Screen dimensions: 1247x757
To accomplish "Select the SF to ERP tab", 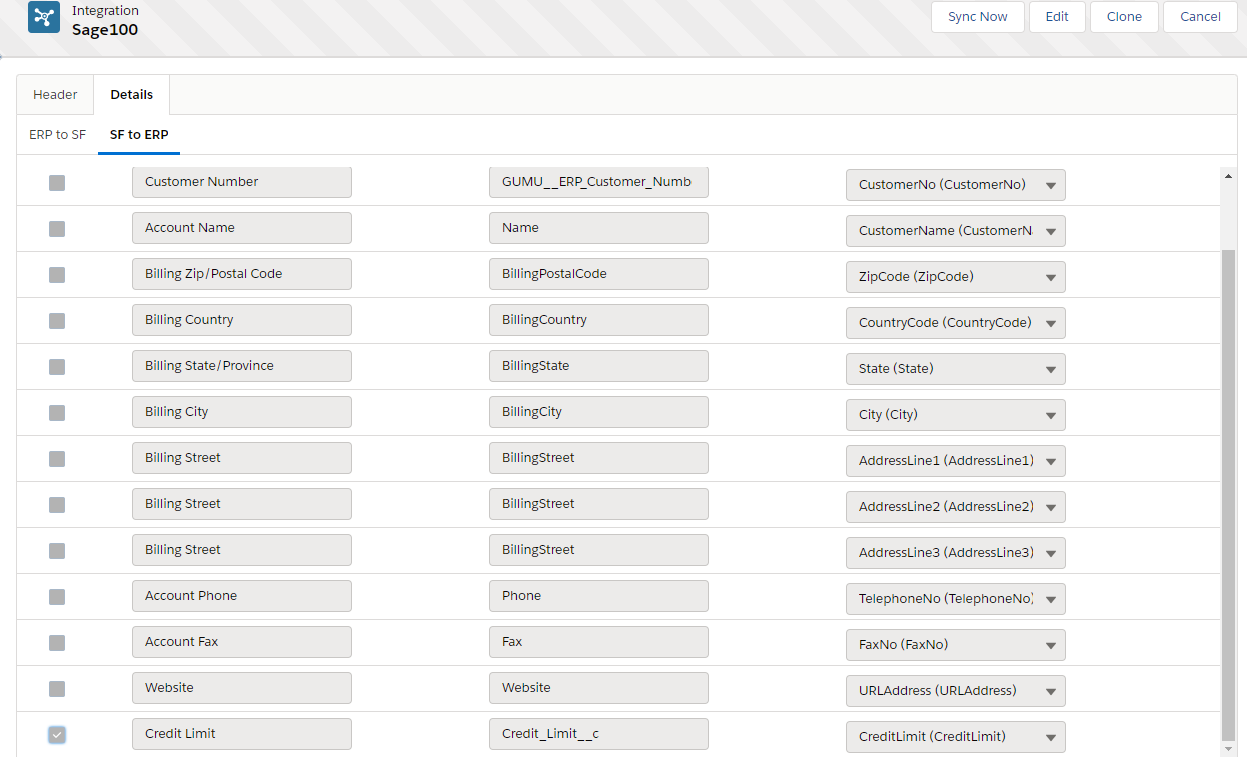I will click(x=139, y=135).
